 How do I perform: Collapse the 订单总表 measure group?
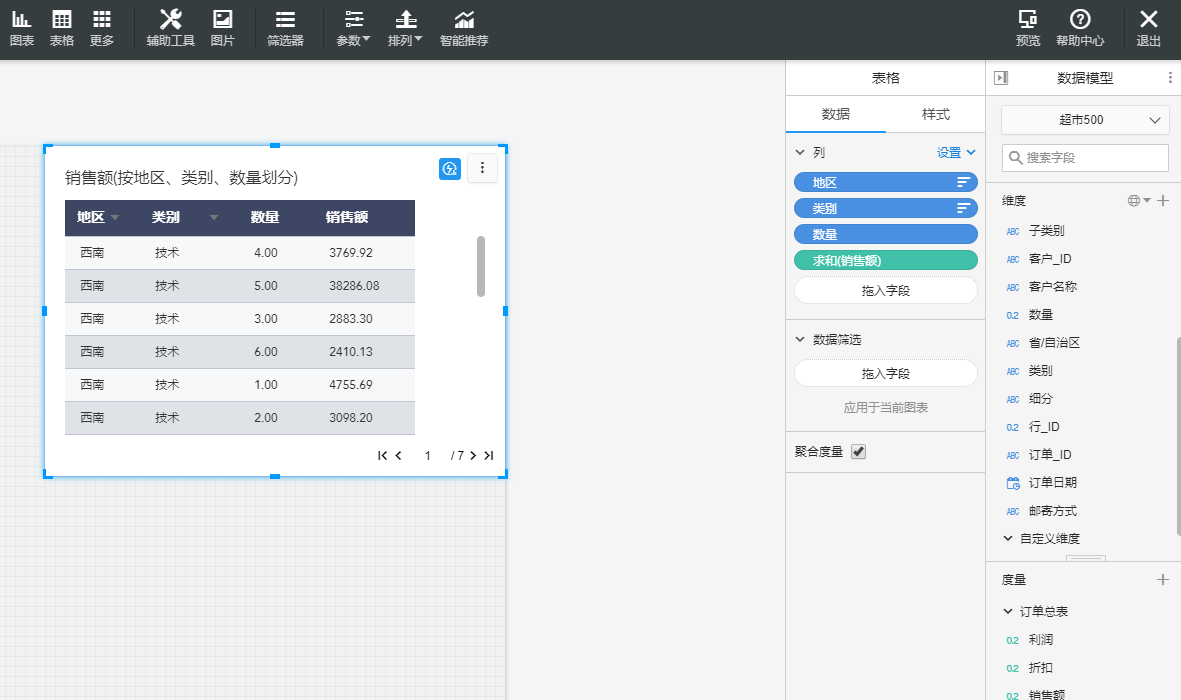coord(1008,611)
